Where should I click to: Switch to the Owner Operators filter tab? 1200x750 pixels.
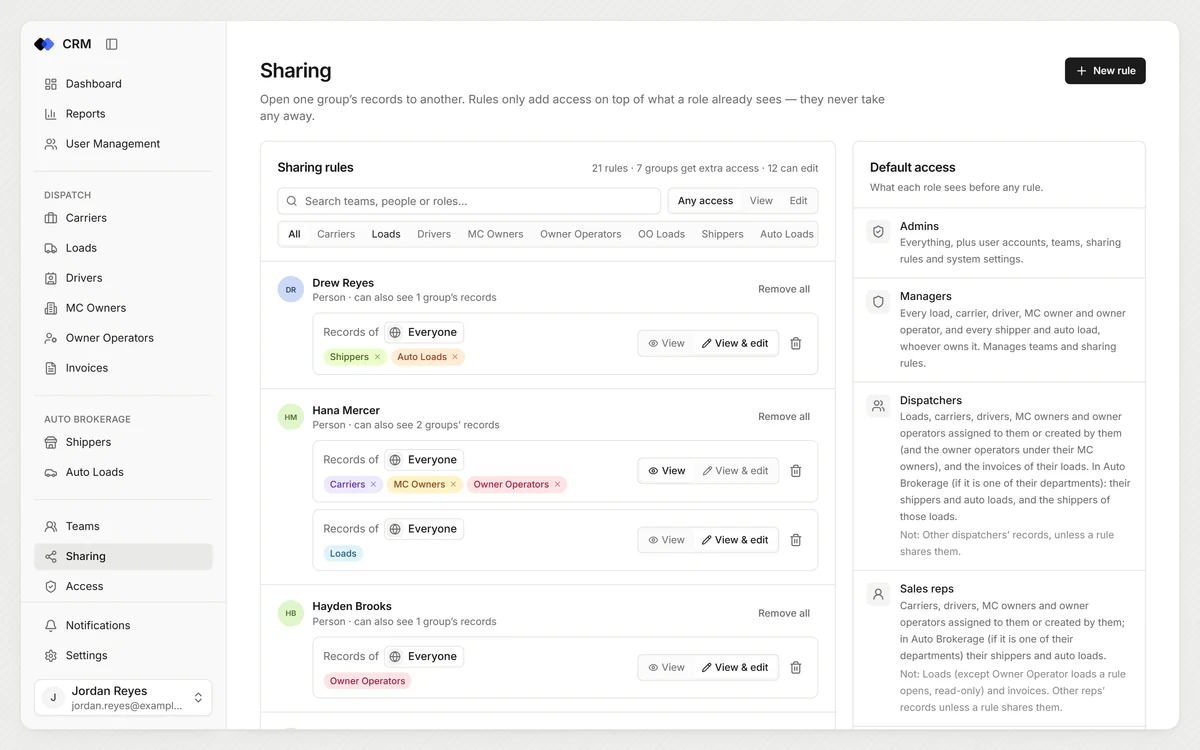(x=580, y=234)
